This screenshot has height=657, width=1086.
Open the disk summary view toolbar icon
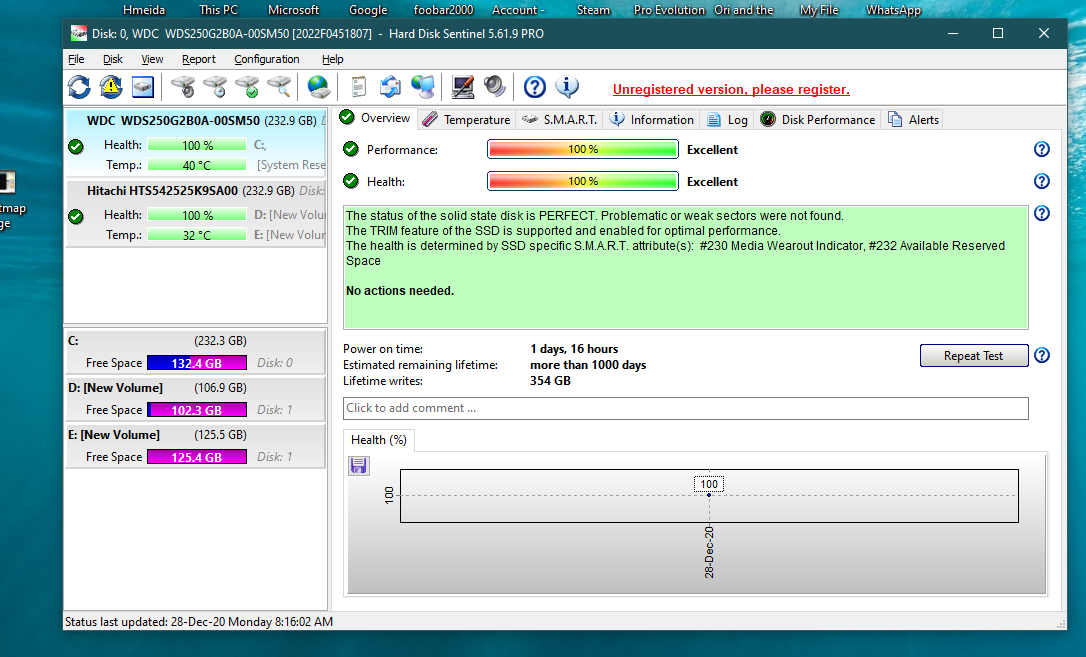tap(143, 87)
